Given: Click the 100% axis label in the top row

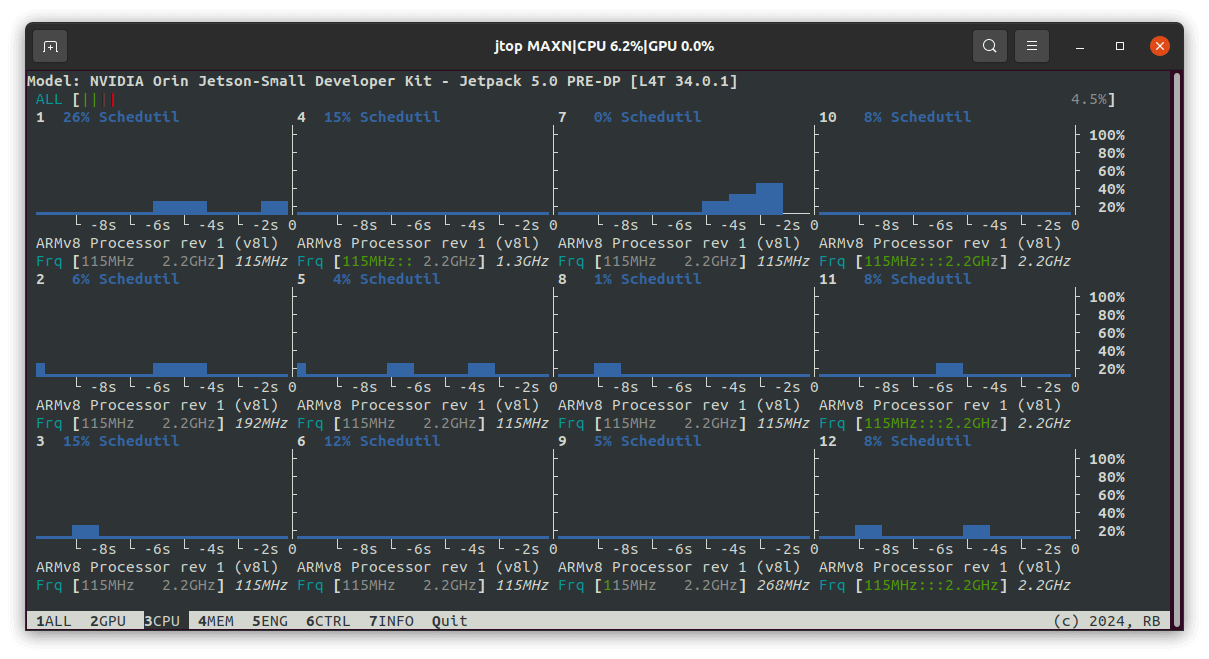Looking at the screenshot, I should point(1107,135).
